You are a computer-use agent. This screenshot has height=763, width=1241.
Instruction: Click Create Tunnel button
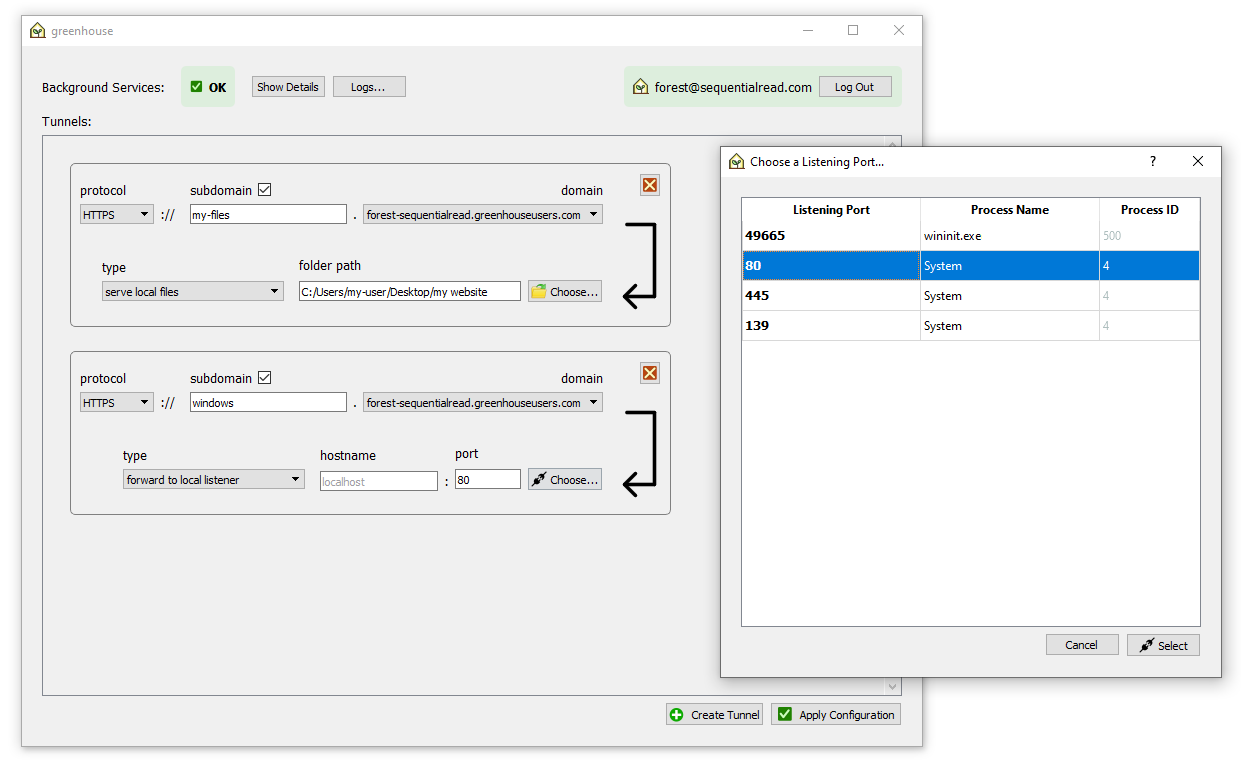(714, 714)
